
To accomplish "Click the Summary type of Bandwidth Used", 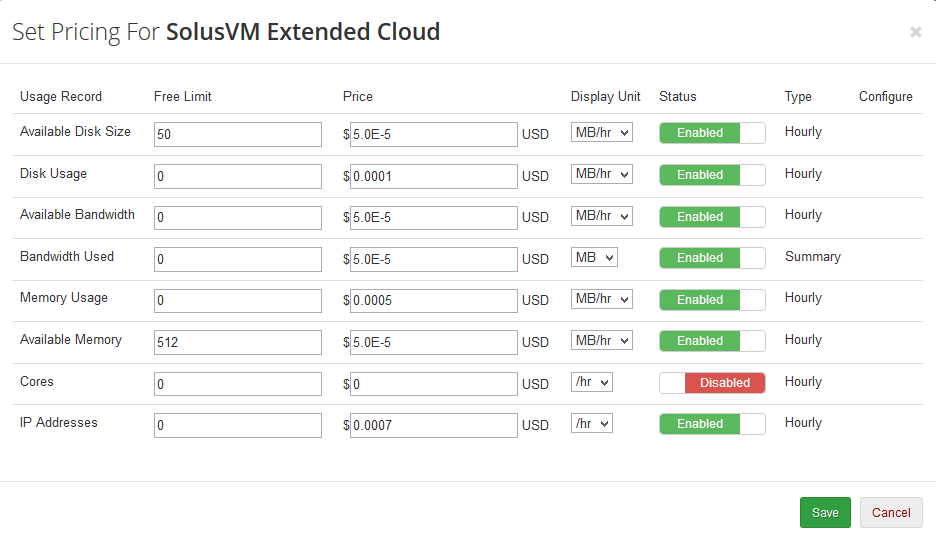I will pyautogui.click(x=812, y=257).
